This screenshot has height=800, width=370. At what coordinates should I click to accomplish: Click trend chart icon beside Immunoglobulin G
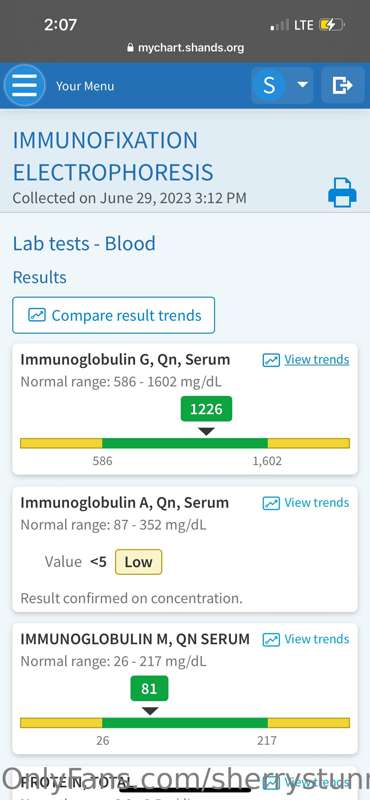coord(271,360)
